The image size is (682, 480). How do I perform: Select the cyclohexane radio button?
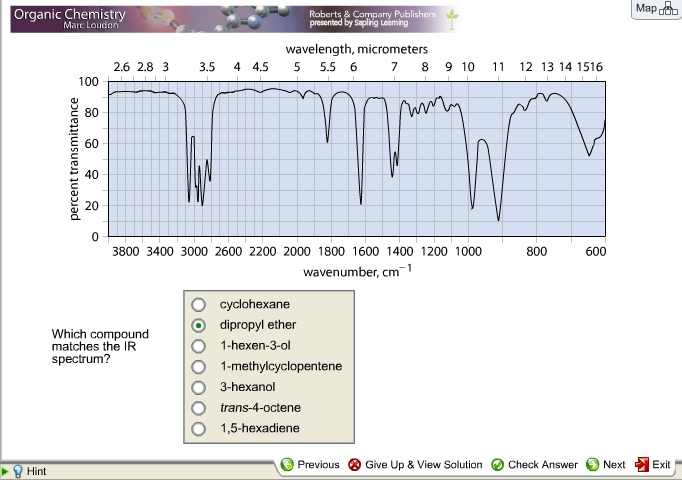click(198, 305)
